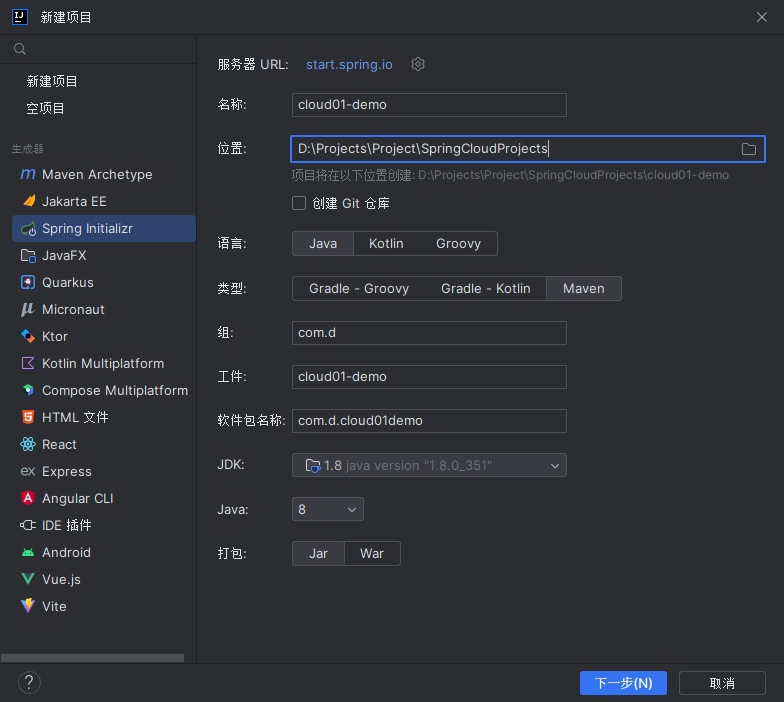The image size is (784, 702).
Task: Select Jar packaging
Action: (x=318, y=554)
